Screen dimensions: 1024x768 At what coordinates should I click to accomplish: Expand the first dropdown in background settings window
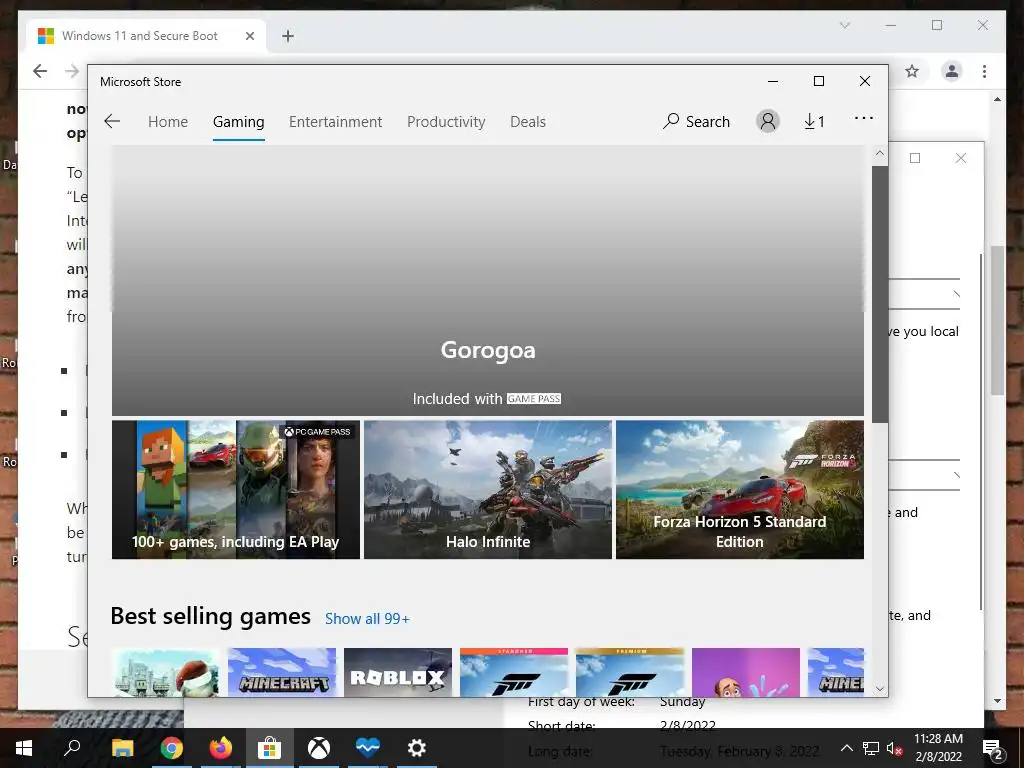click(925, 294)
